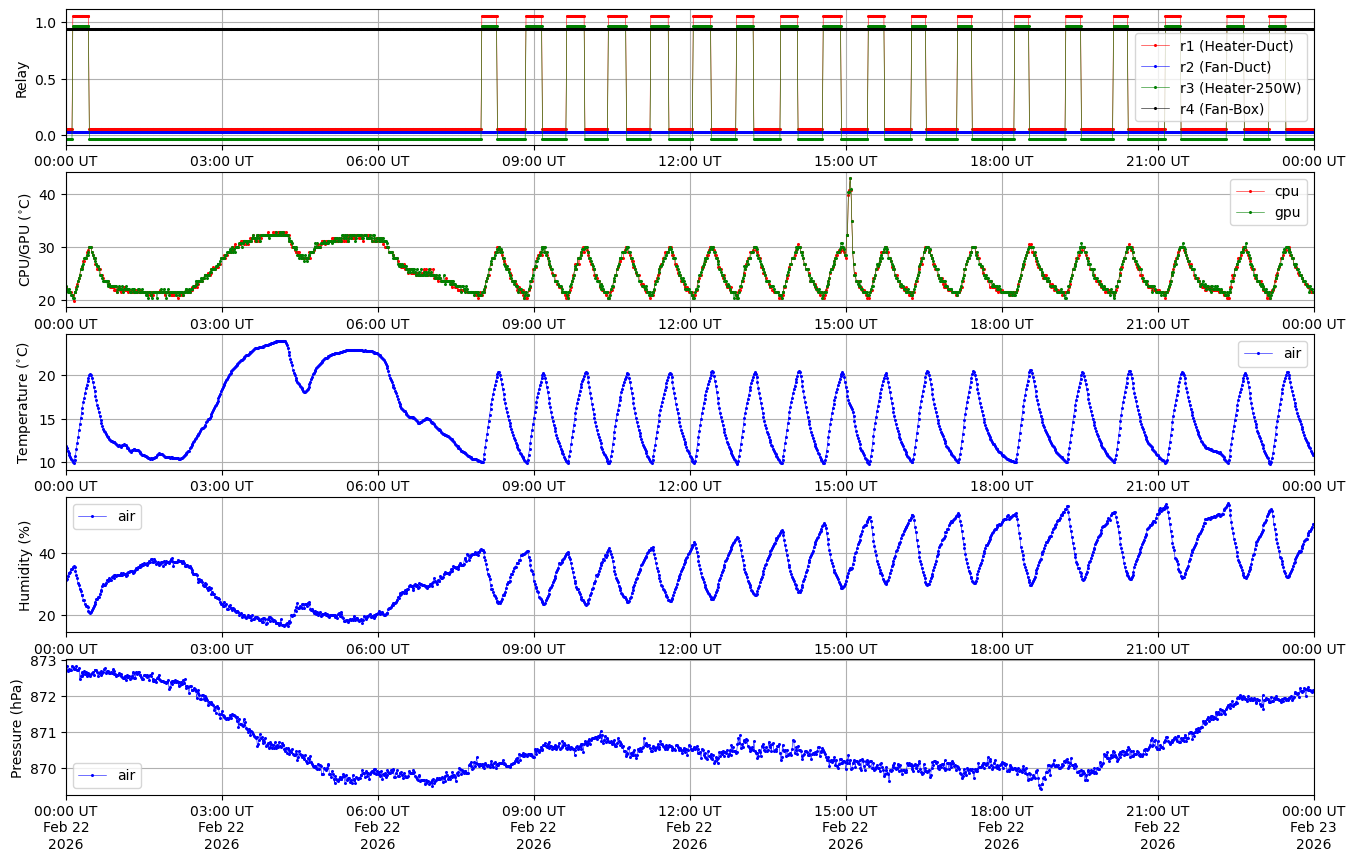Click the r1 (Heater-Duct) legend entry
The width and height of the screenshot is (1355, 861).
click(x=1236, y=46)
